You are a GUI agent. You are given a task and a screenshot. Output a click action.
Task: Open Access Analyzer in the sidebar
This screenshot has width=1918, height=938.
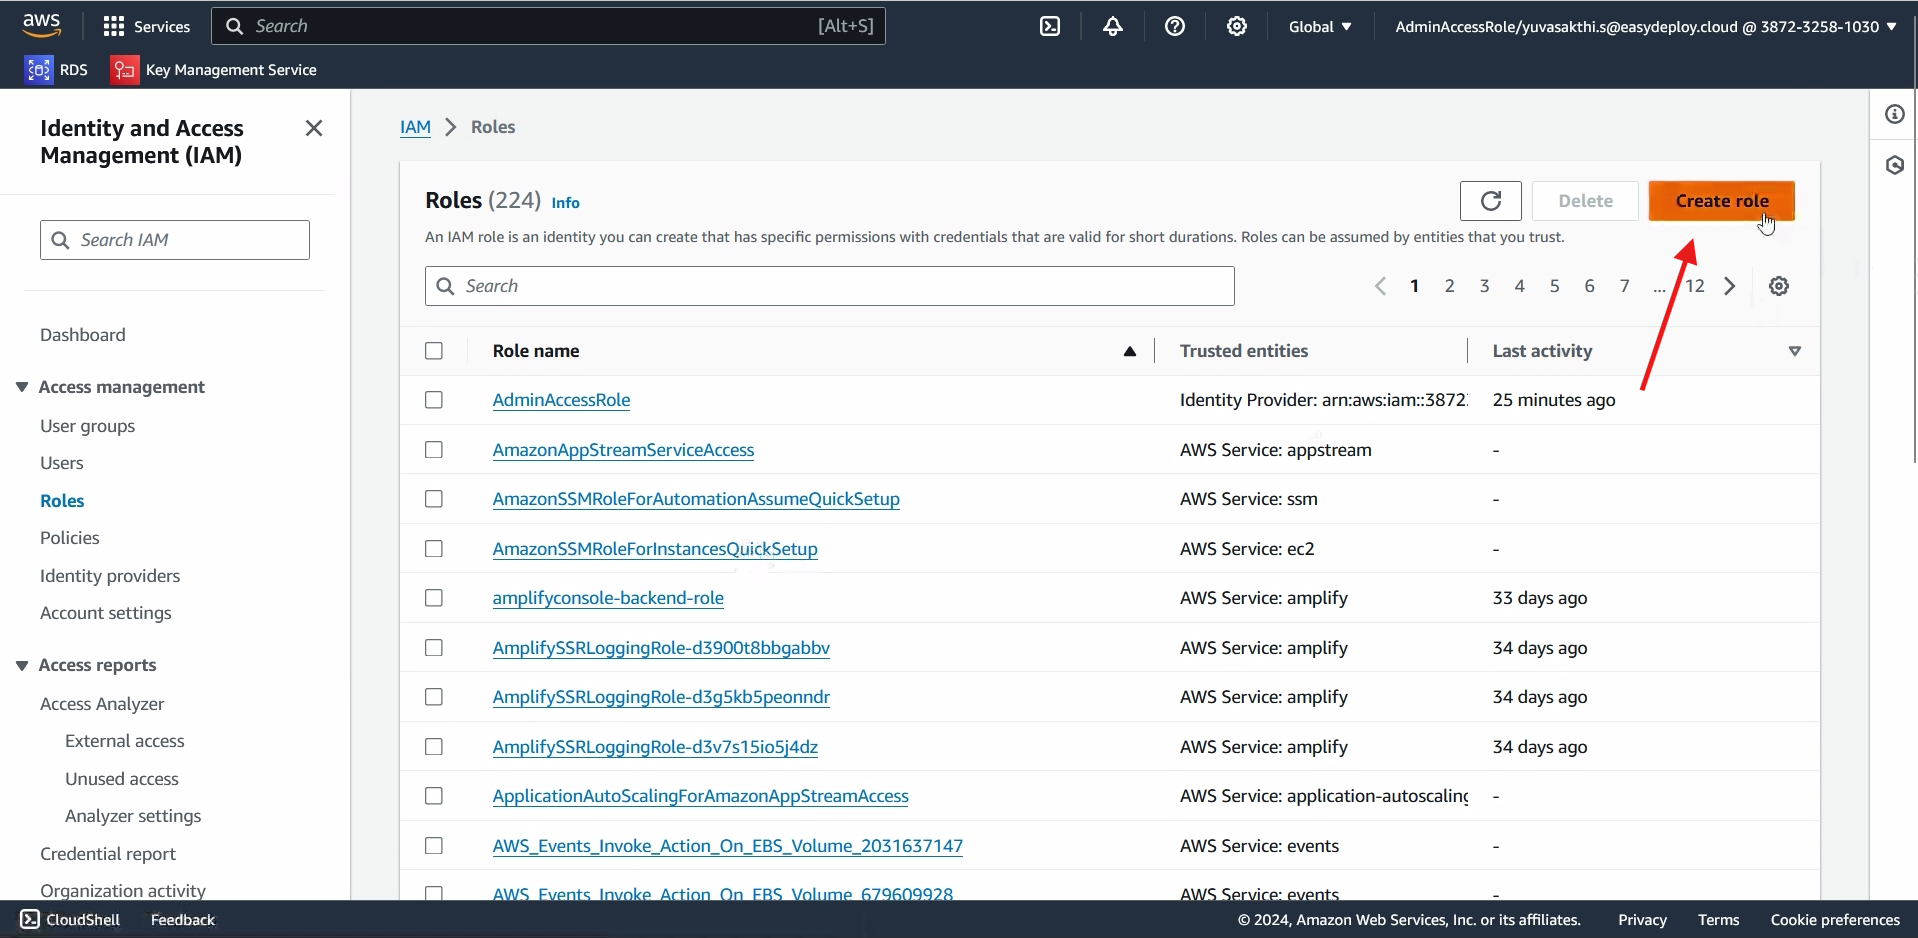(102, 704)
